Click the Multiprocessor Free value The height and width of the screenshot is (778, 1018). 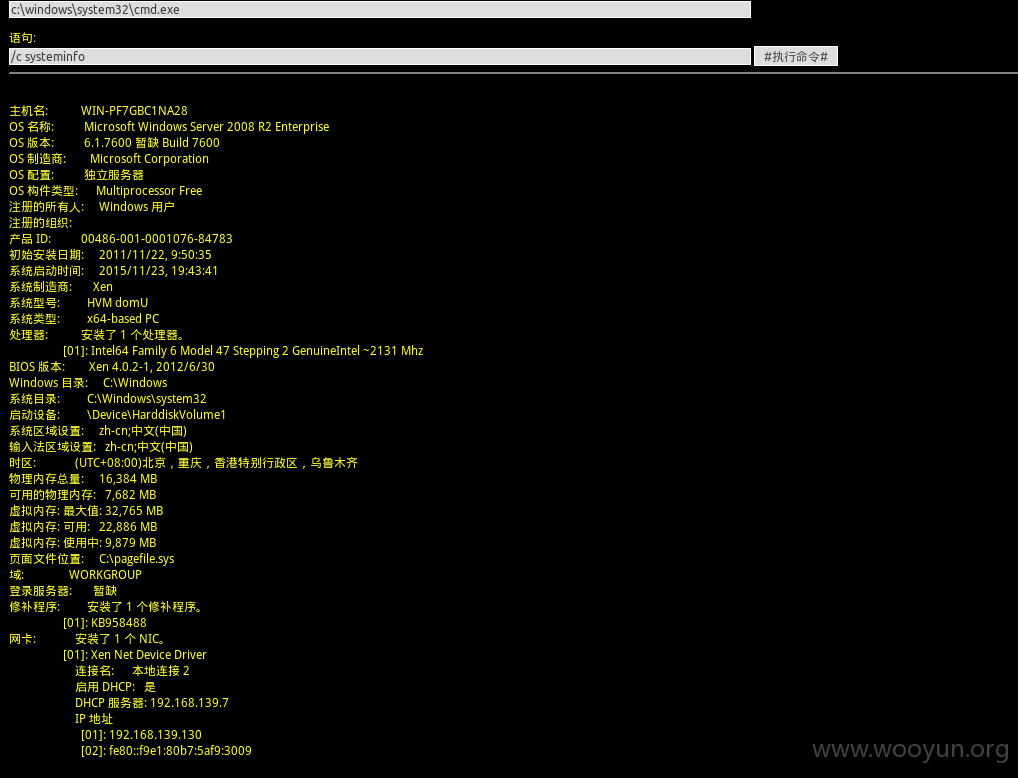pyautogui.click(x=149, y=191)
